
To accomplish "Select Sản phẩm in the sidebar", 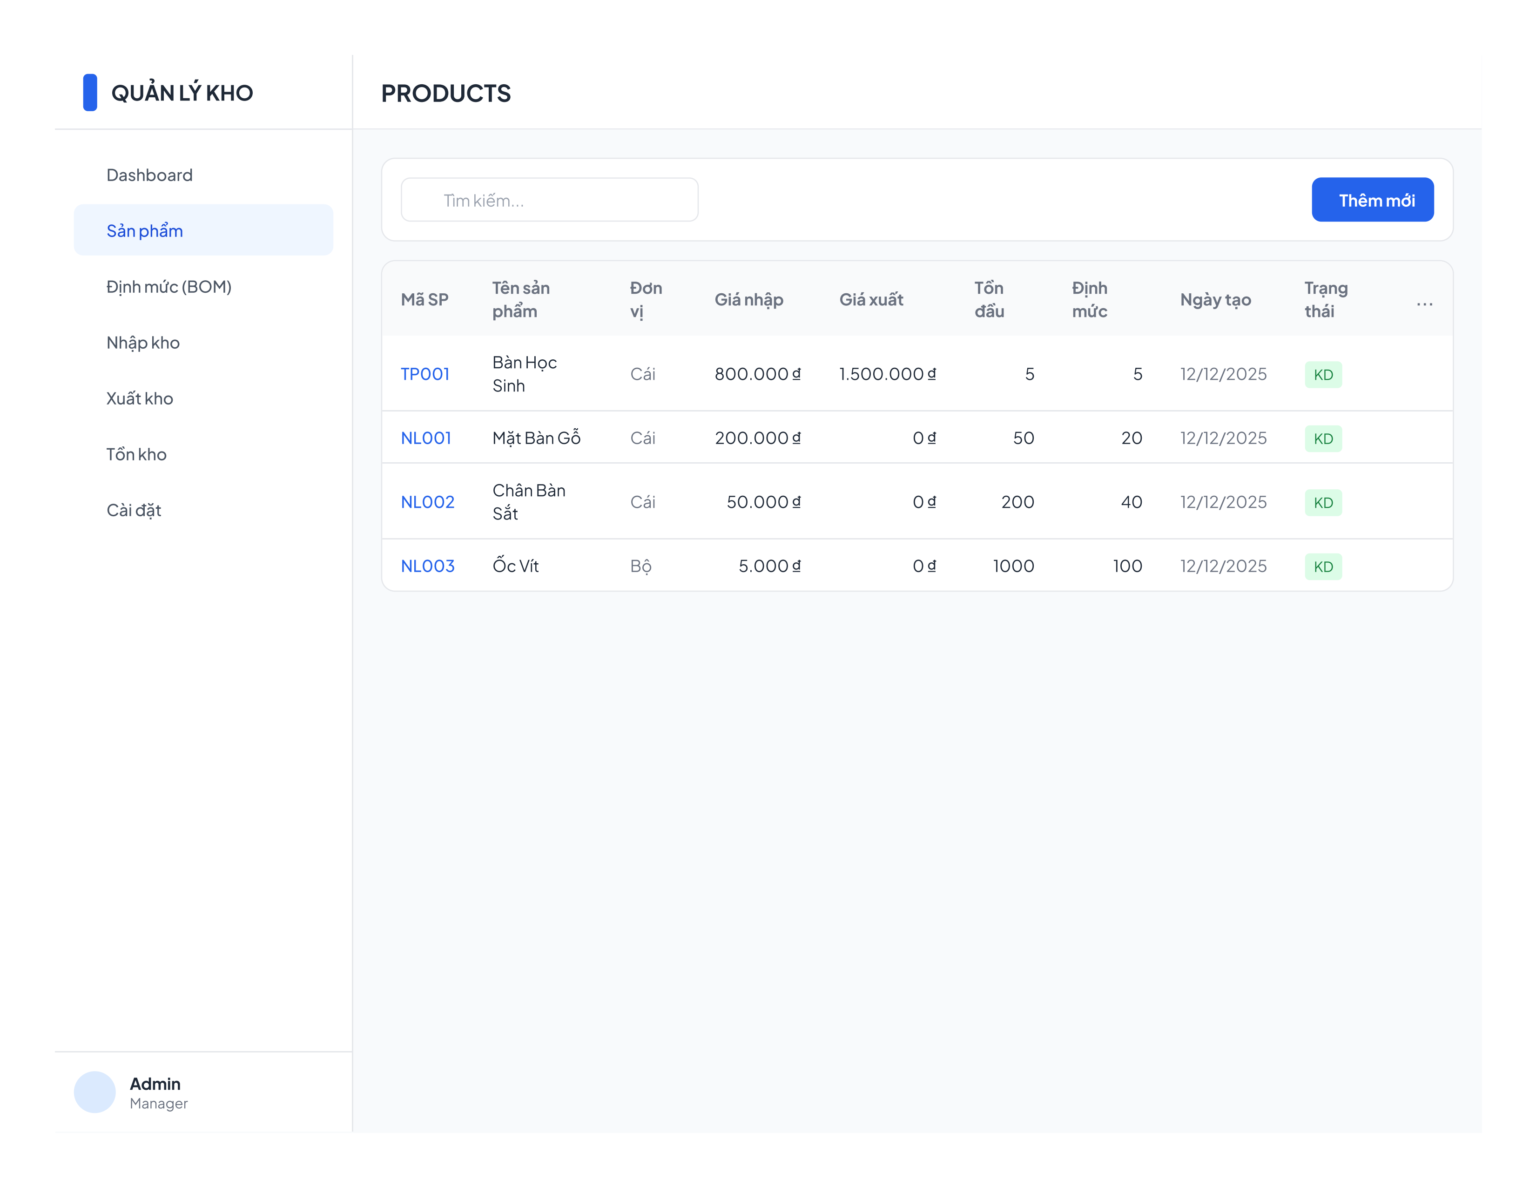I will click(x=203, y=230).
